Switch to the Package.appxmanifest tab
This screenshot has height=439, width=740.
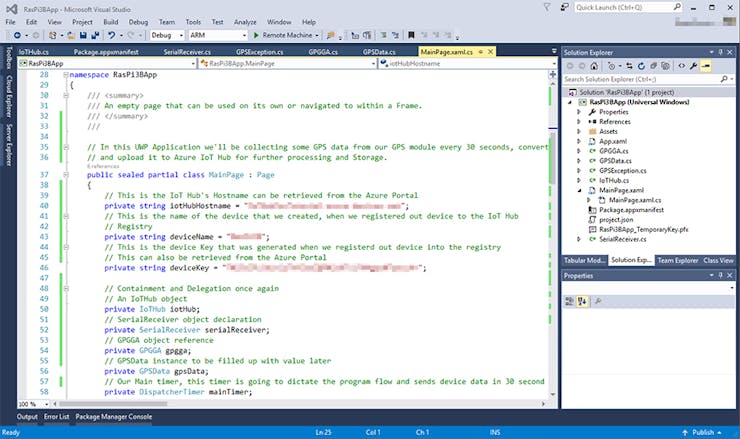106,52
